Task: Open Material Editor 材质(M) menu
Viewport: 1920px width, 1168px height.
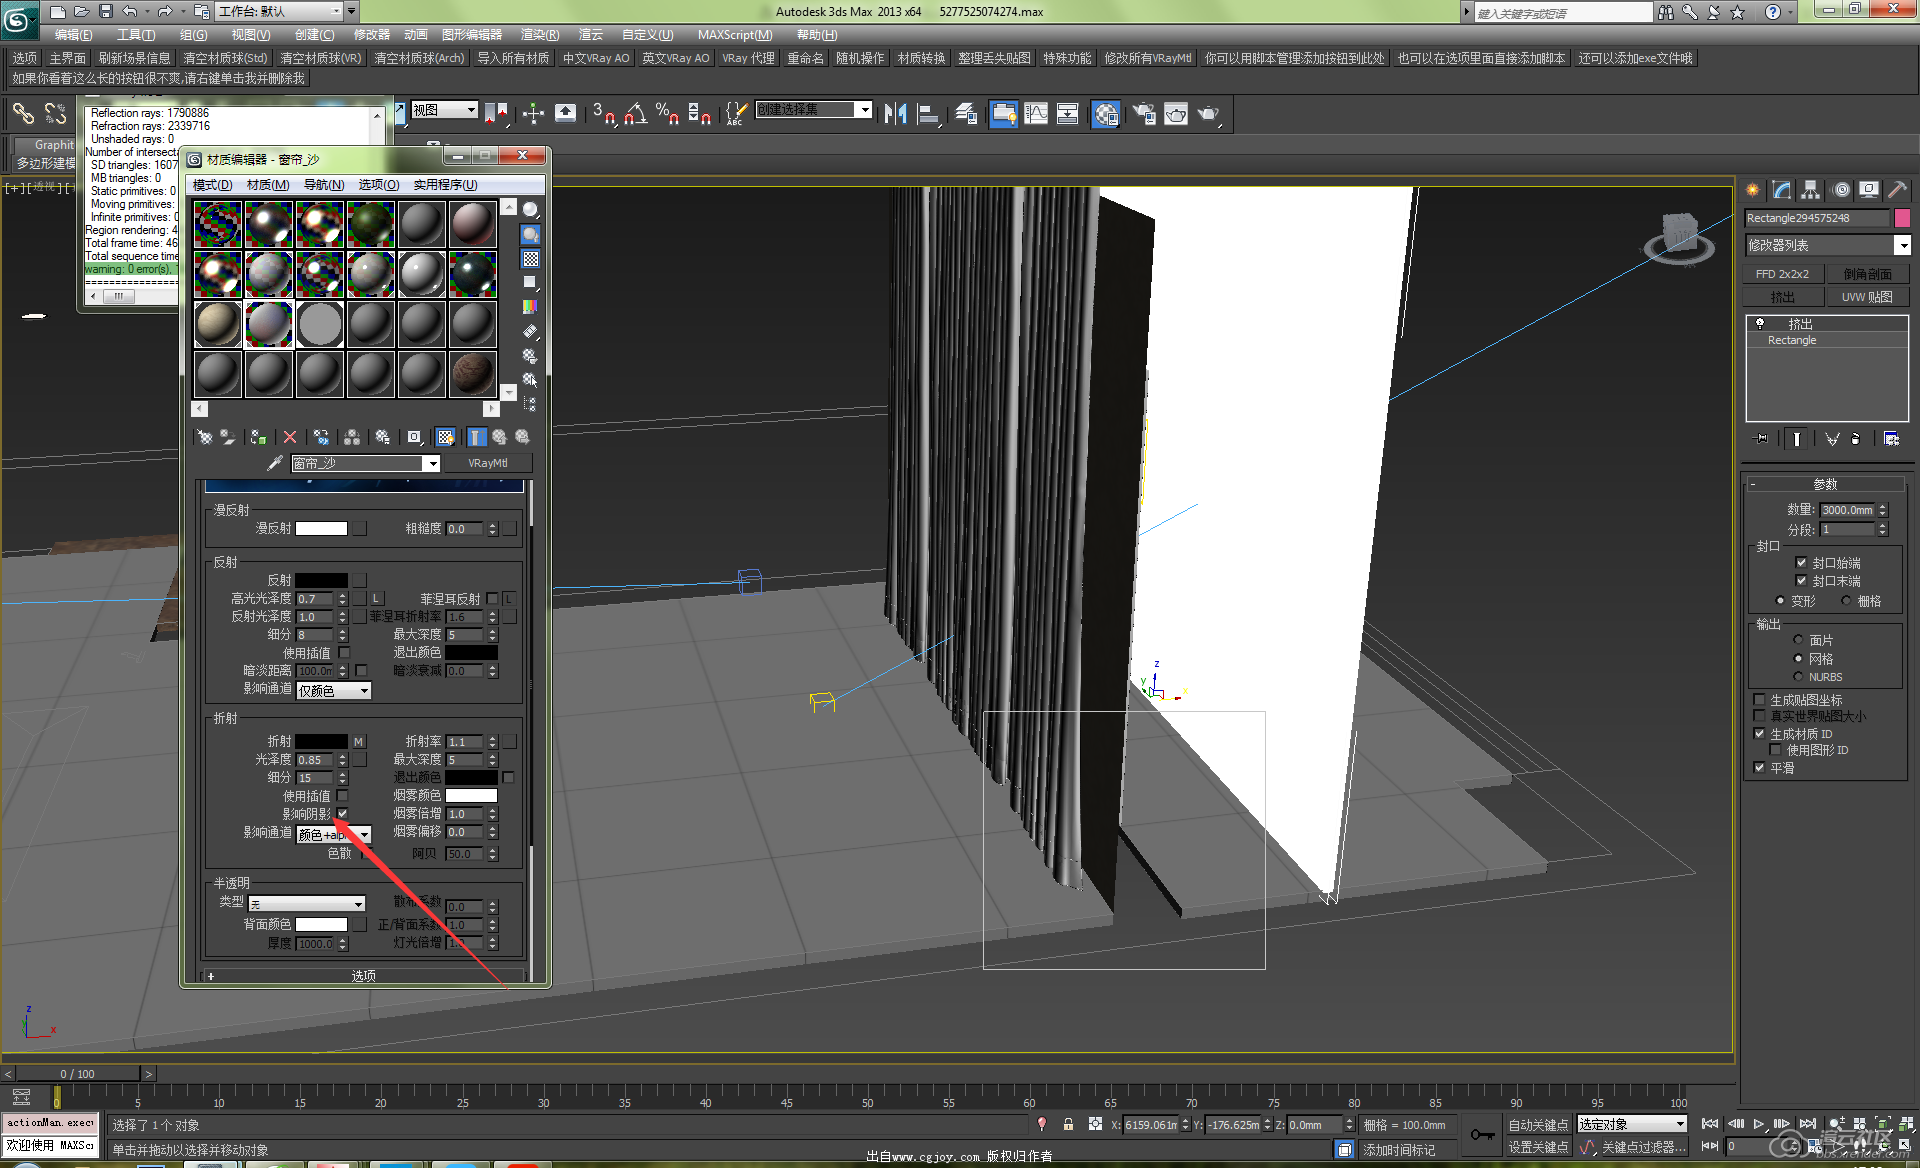Action: point(268,185)
